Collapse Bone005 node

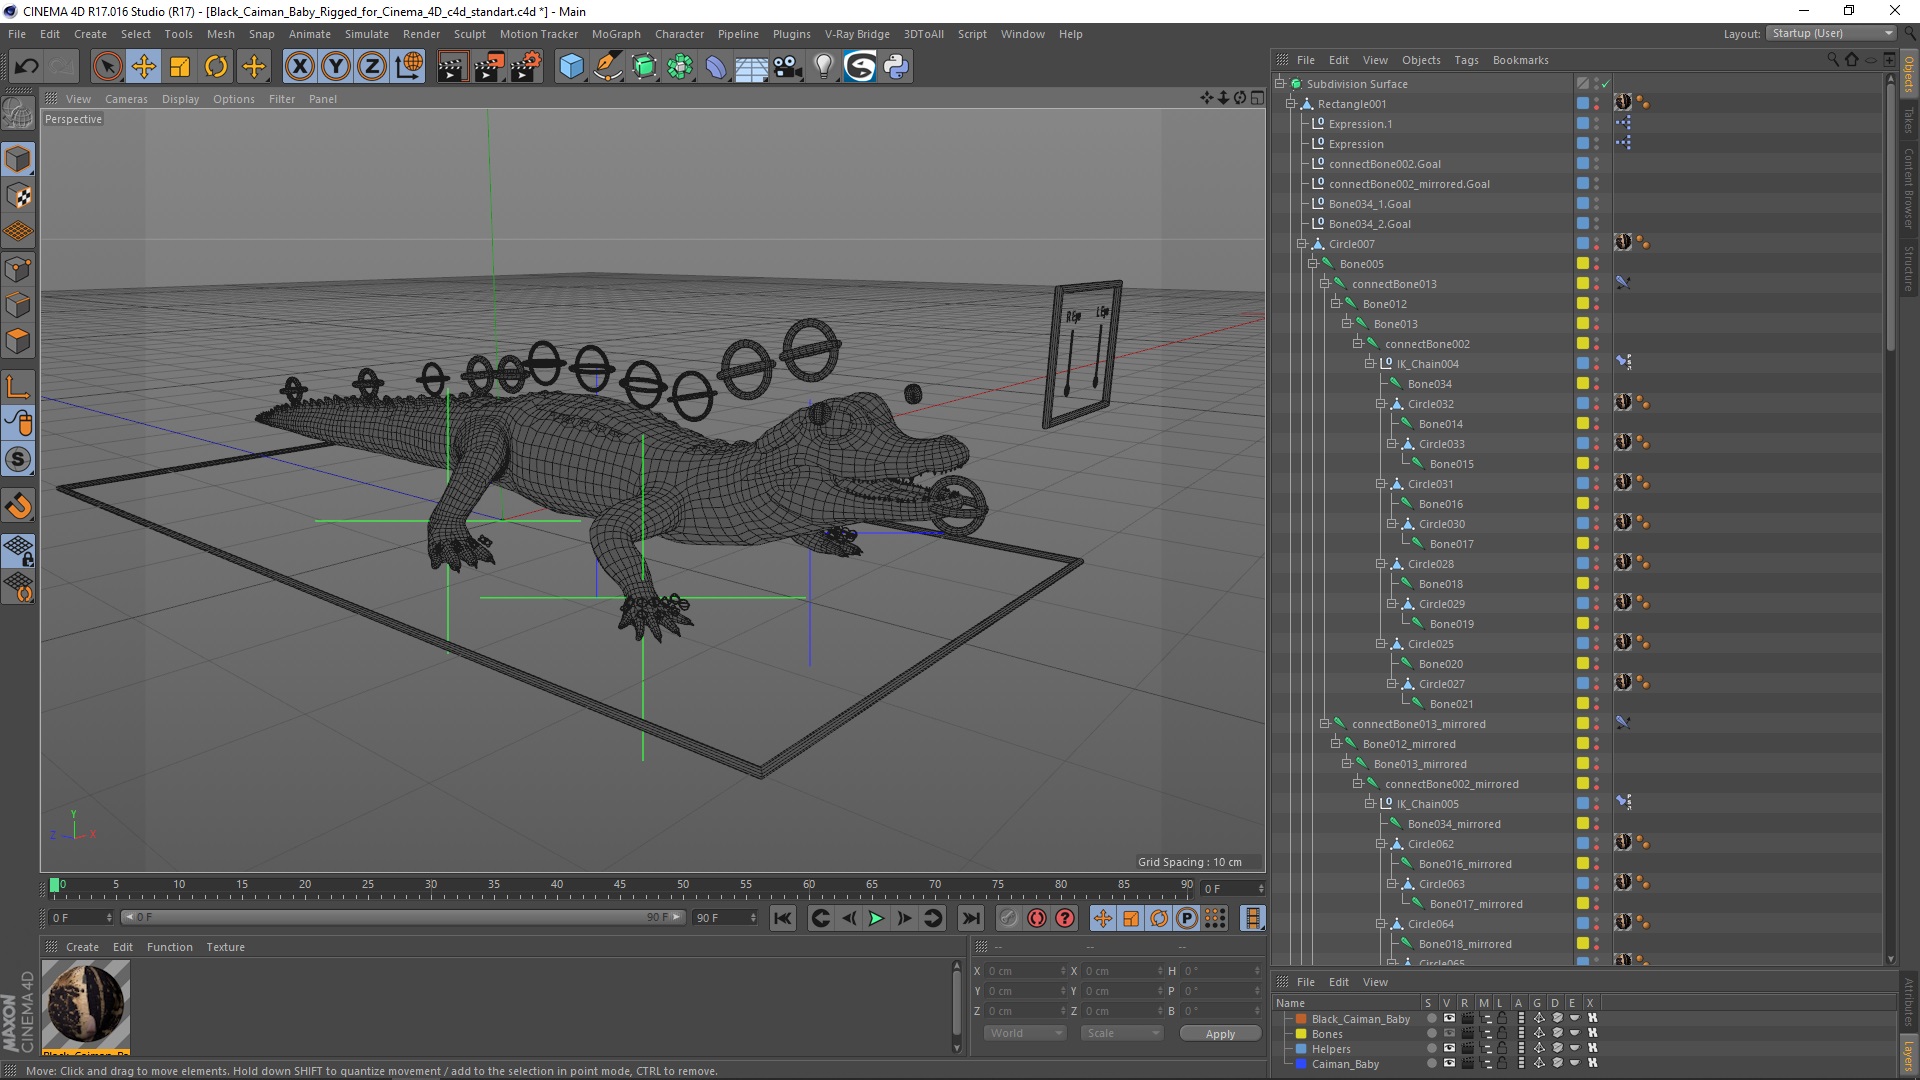[1312, 264]
